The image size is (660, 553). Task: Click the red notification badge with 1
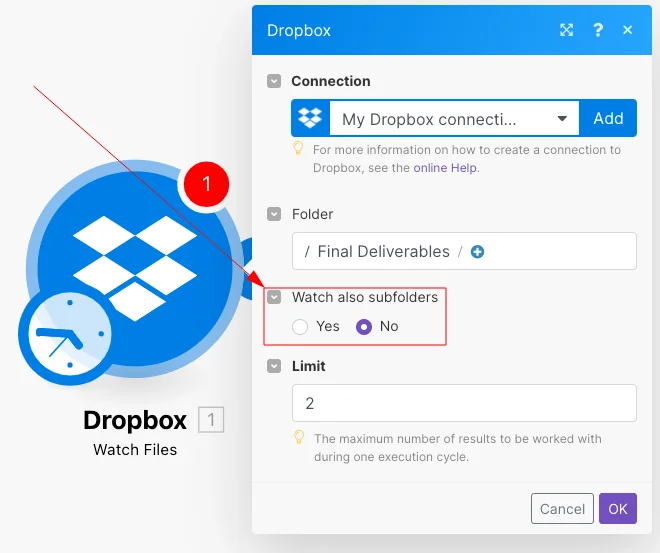[x=206, y=184]
